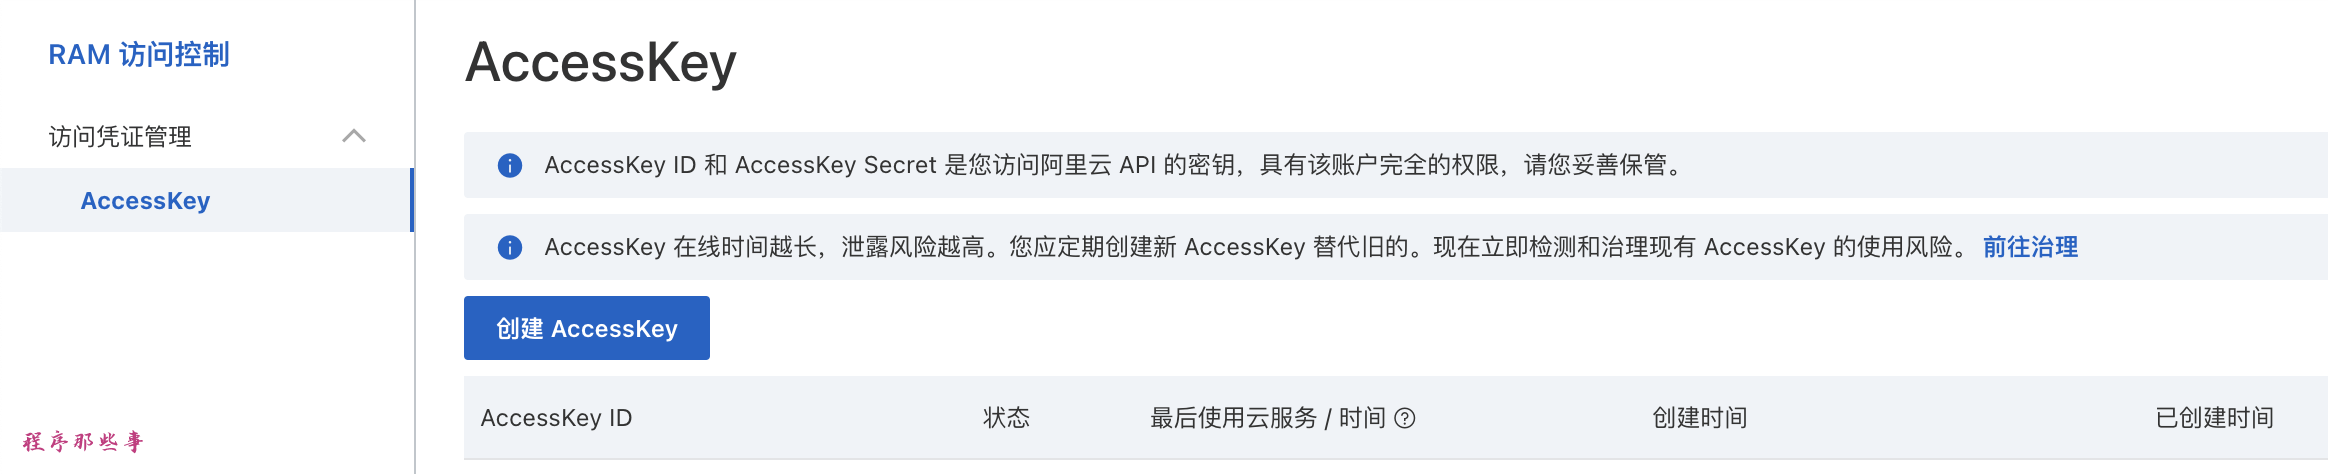
Task: Click the 创建时间 column header
Action: point(1699,418)
